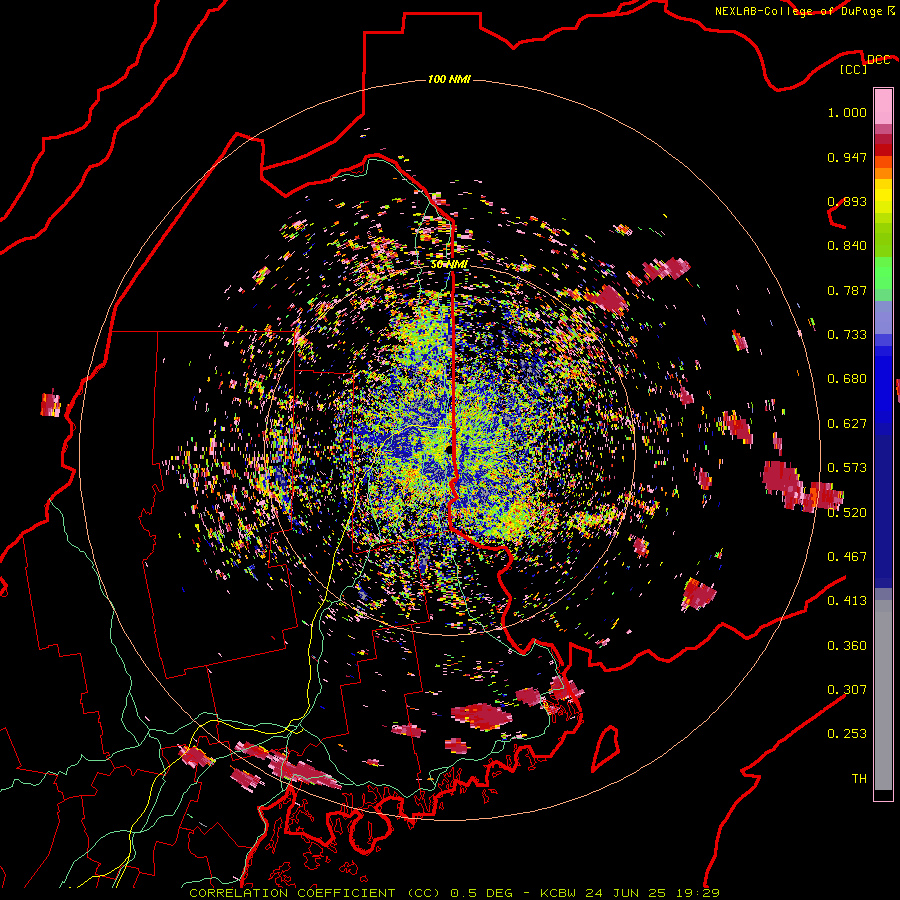The height and width of the screenshot is (900, 900).
Task: Click the DCC legend heading
Action: point(878,59)
